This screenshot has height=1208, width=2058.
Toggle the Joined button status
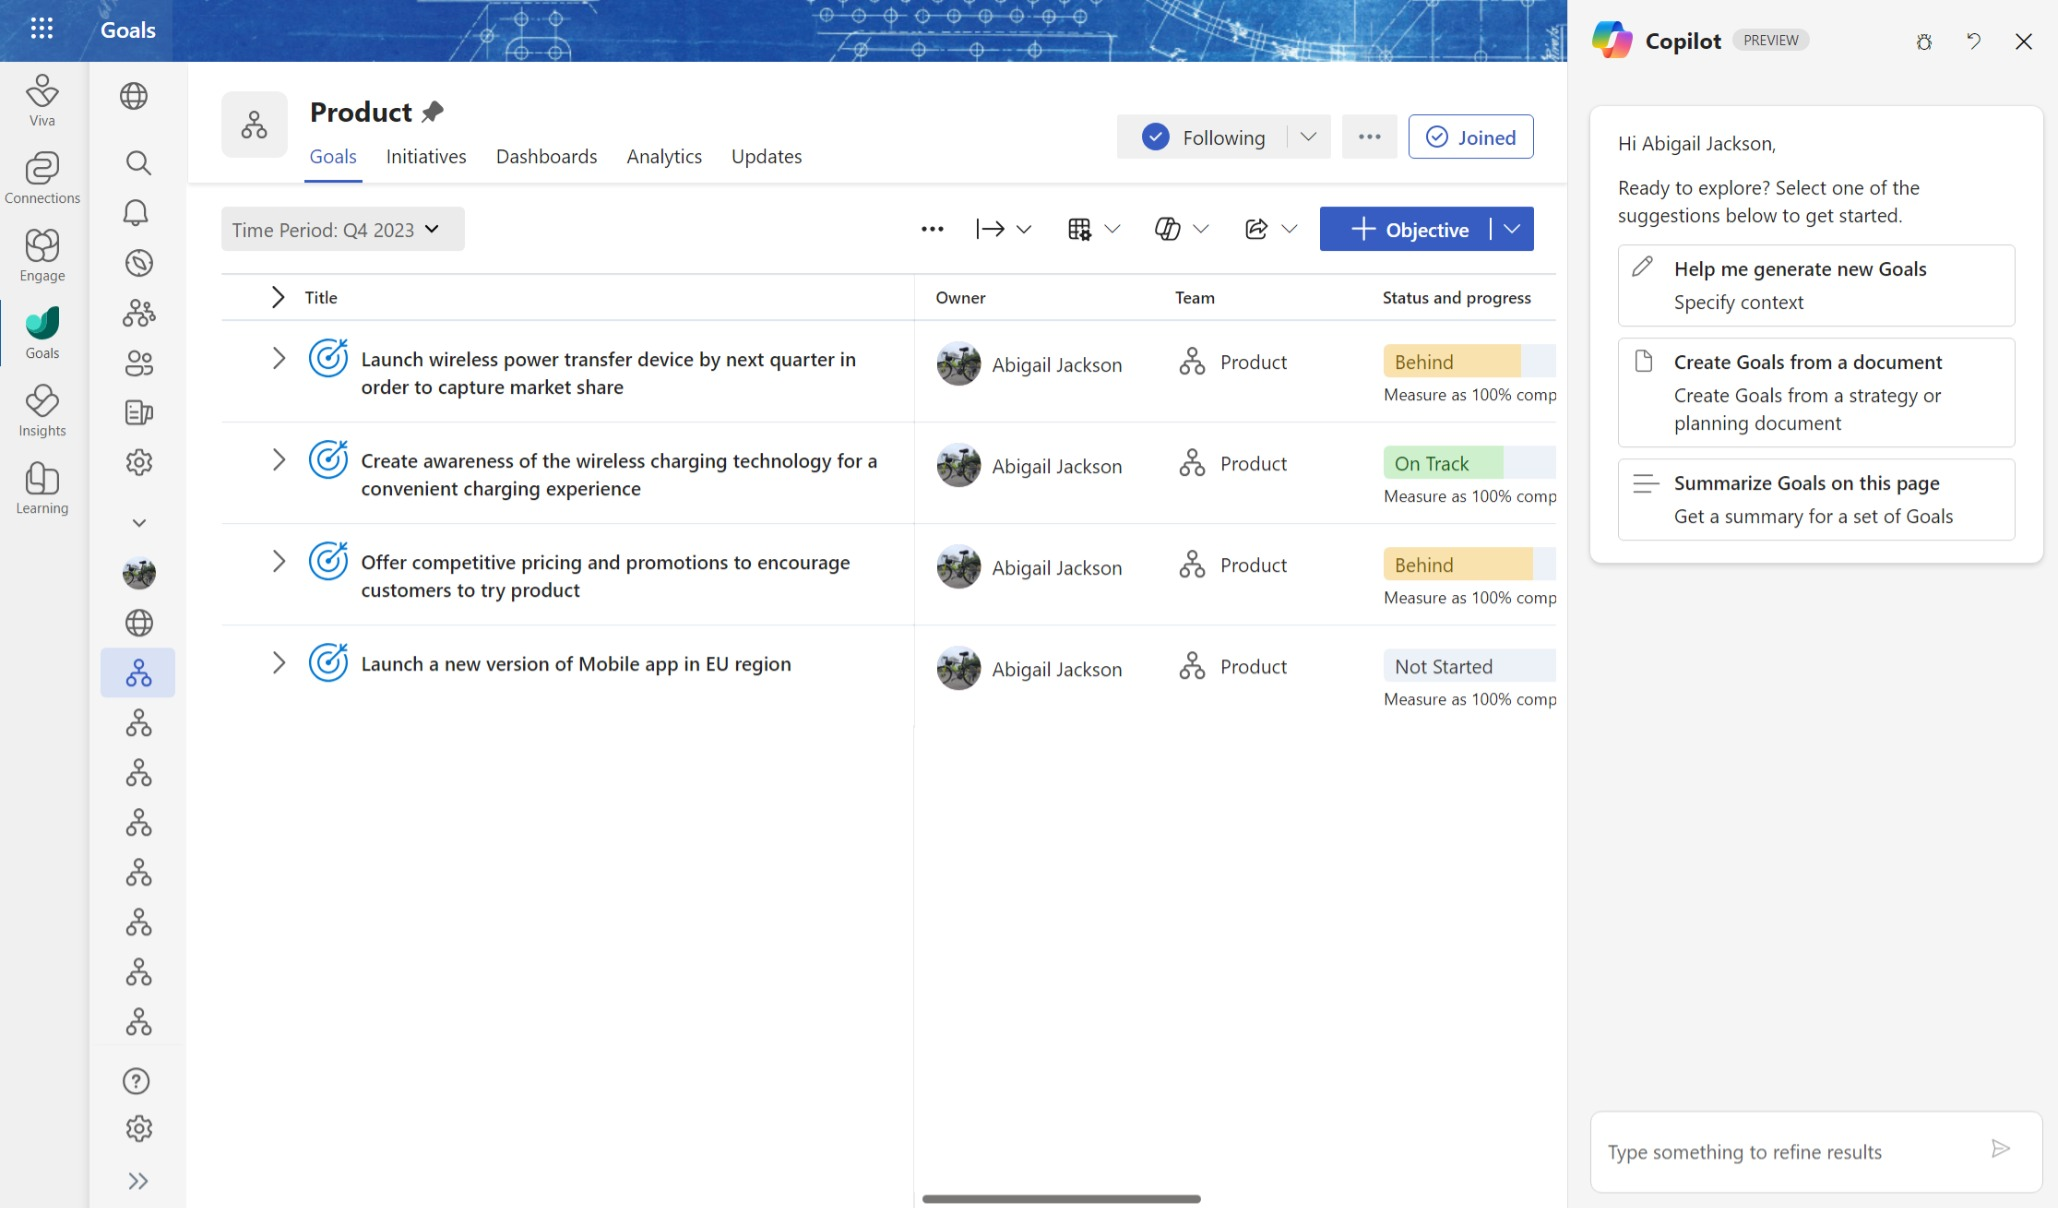tap(1471, 137)
